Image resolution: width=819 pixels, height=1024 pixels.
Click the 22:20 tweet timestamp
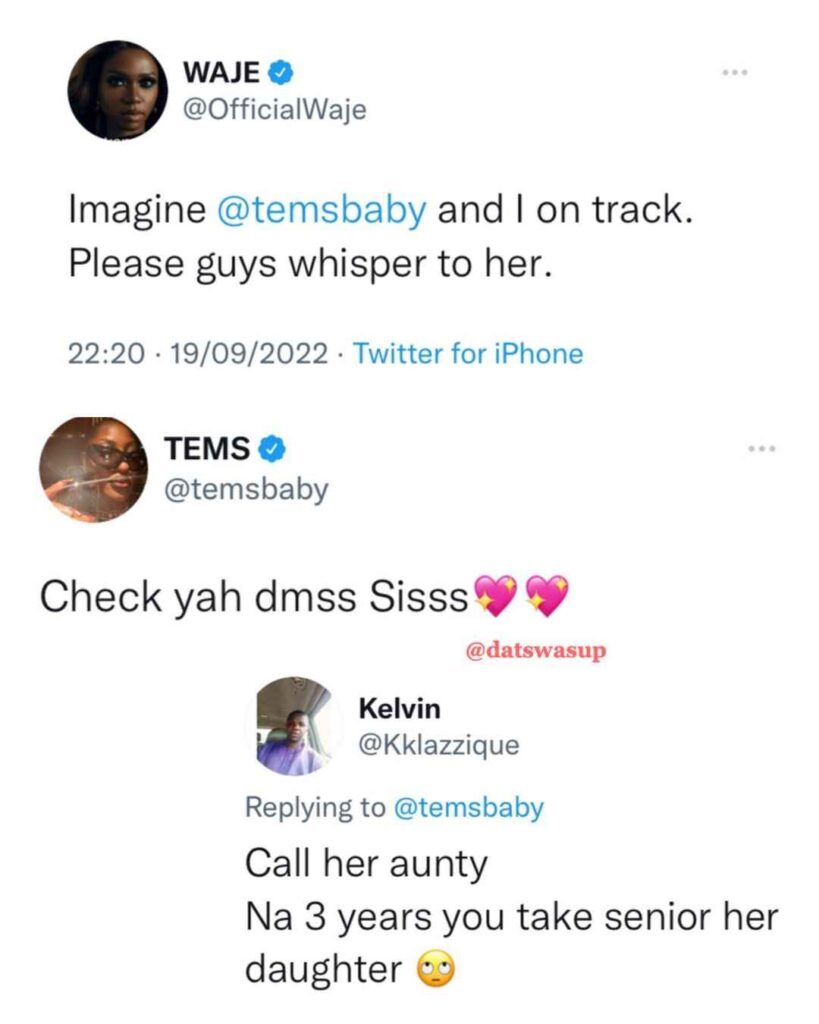107,353
